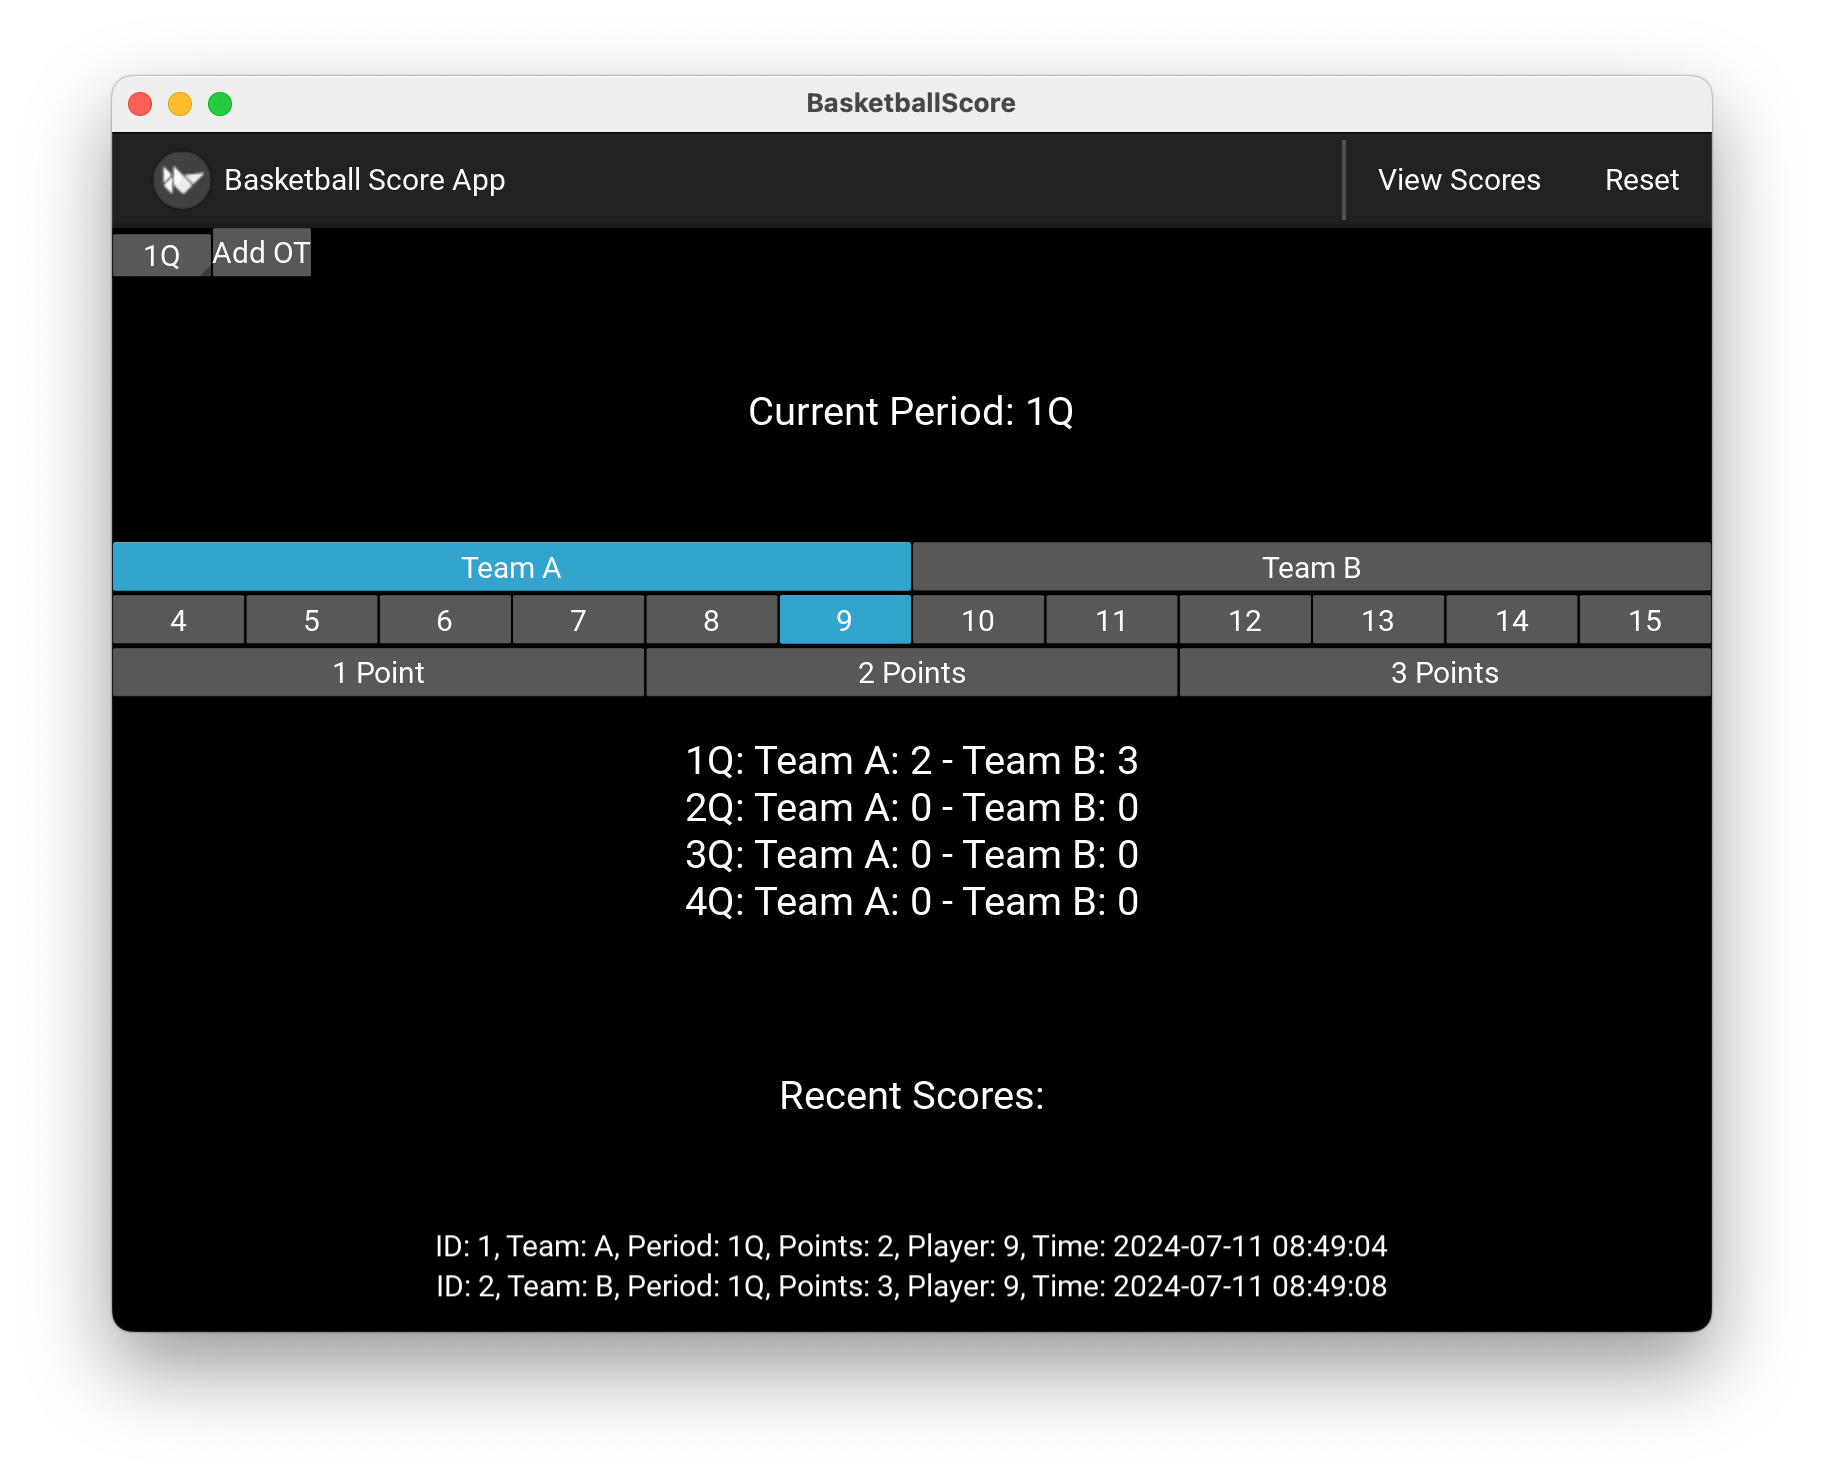1824x1480 pixels.
Task: Choose player number 8
Action: click(x=711, y=620)
